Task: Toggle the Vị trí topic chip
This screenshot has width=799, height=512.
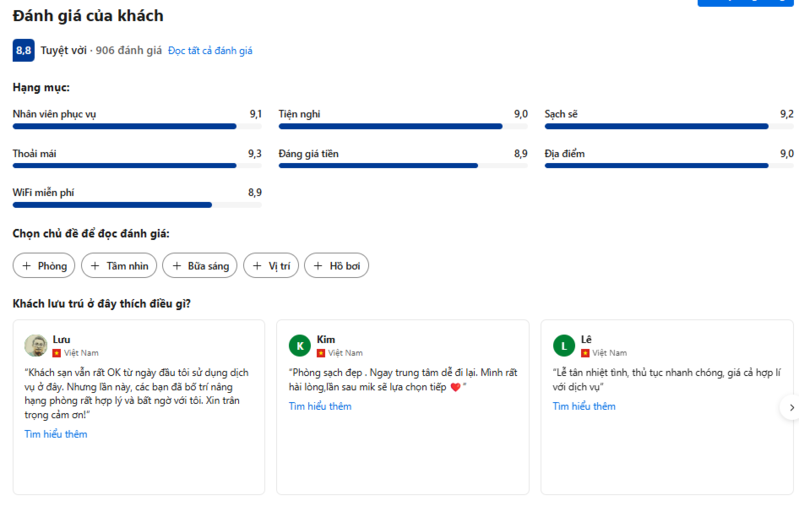Action: [271, 266]
